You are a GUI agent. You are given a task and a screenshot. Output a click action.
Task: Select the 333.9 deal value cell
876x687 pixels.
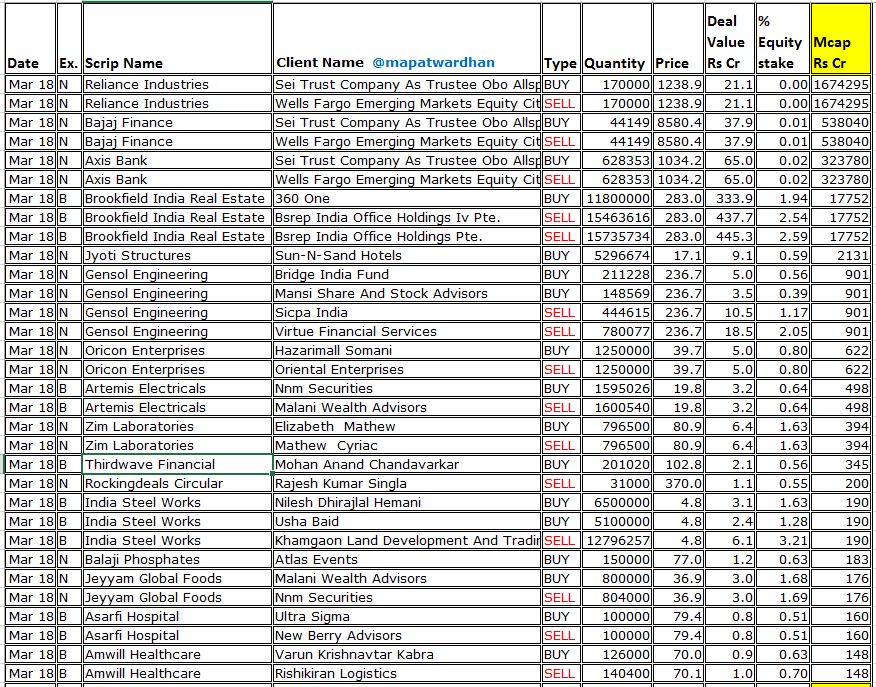pyautogui.click(x=729, y=199)
